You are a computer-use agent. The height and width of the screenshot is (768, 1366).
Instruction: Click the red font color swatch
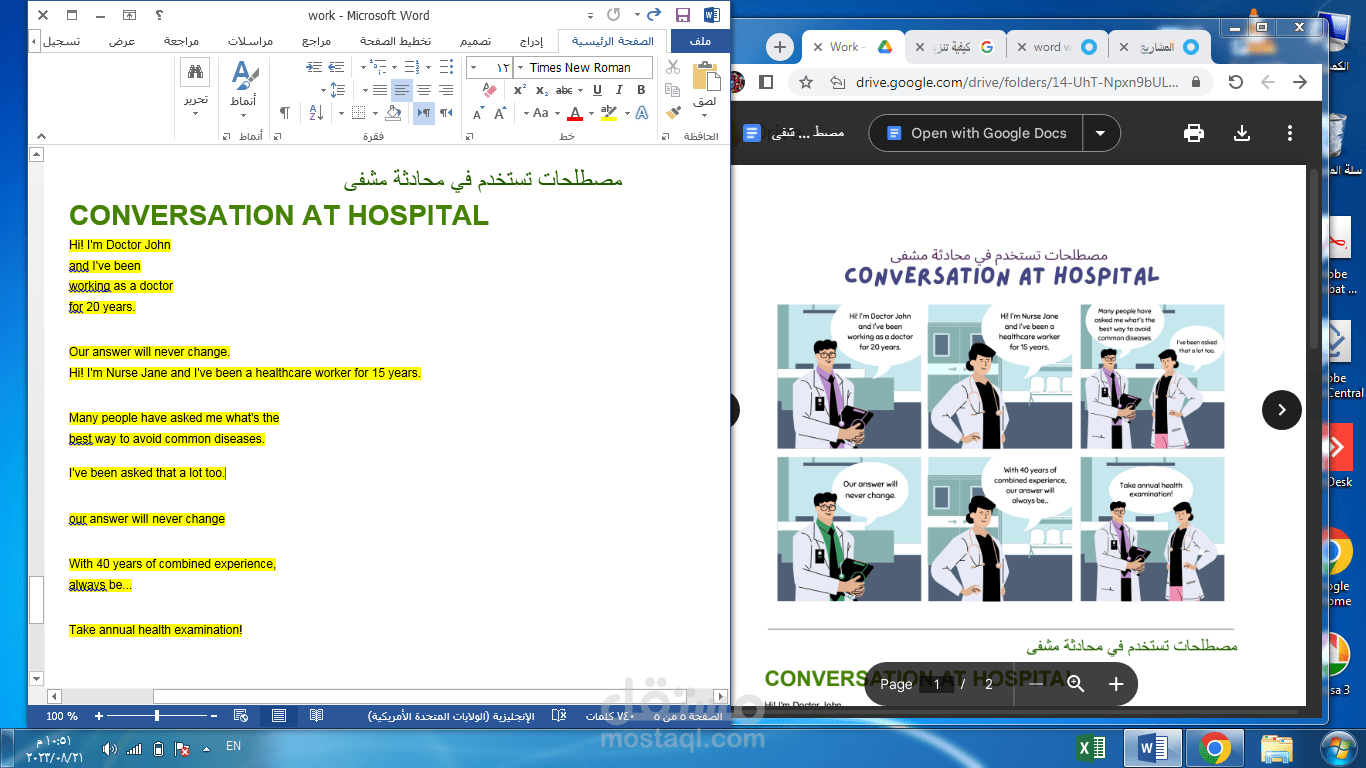click(x=575, y=113)
